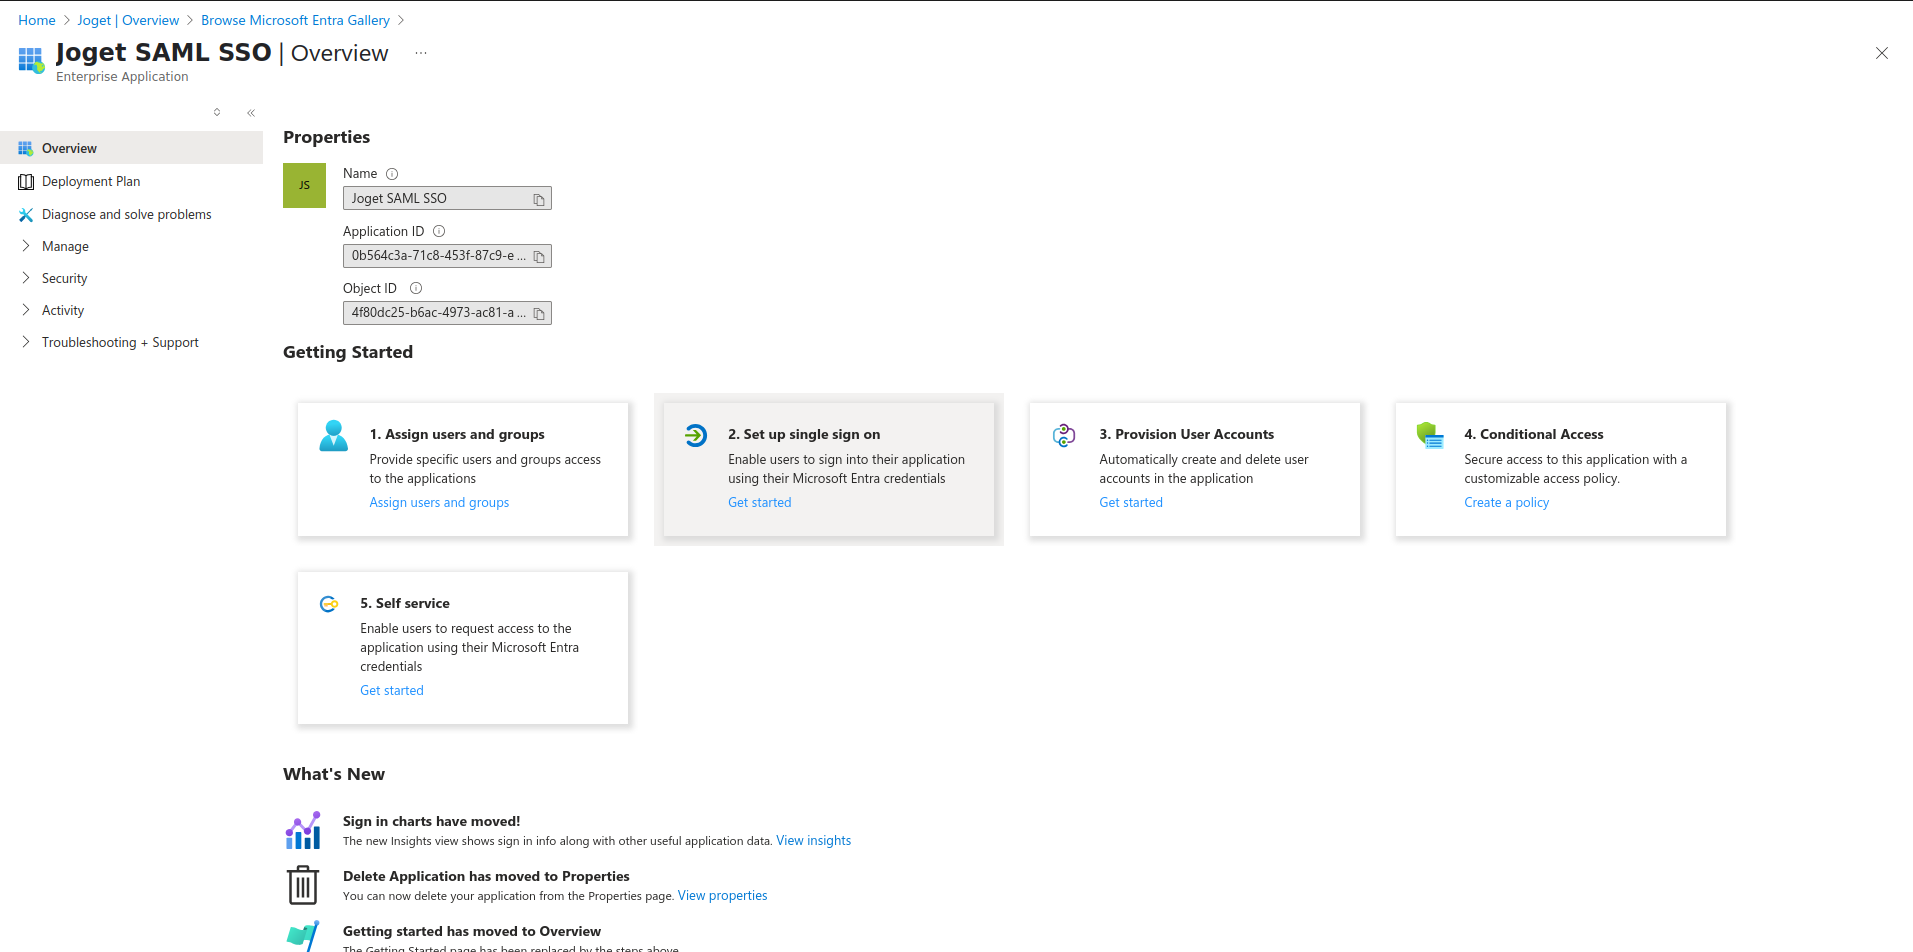Open Diagnose and solve problems
This screenshot has width=1913, height=952.
point(127,214)
